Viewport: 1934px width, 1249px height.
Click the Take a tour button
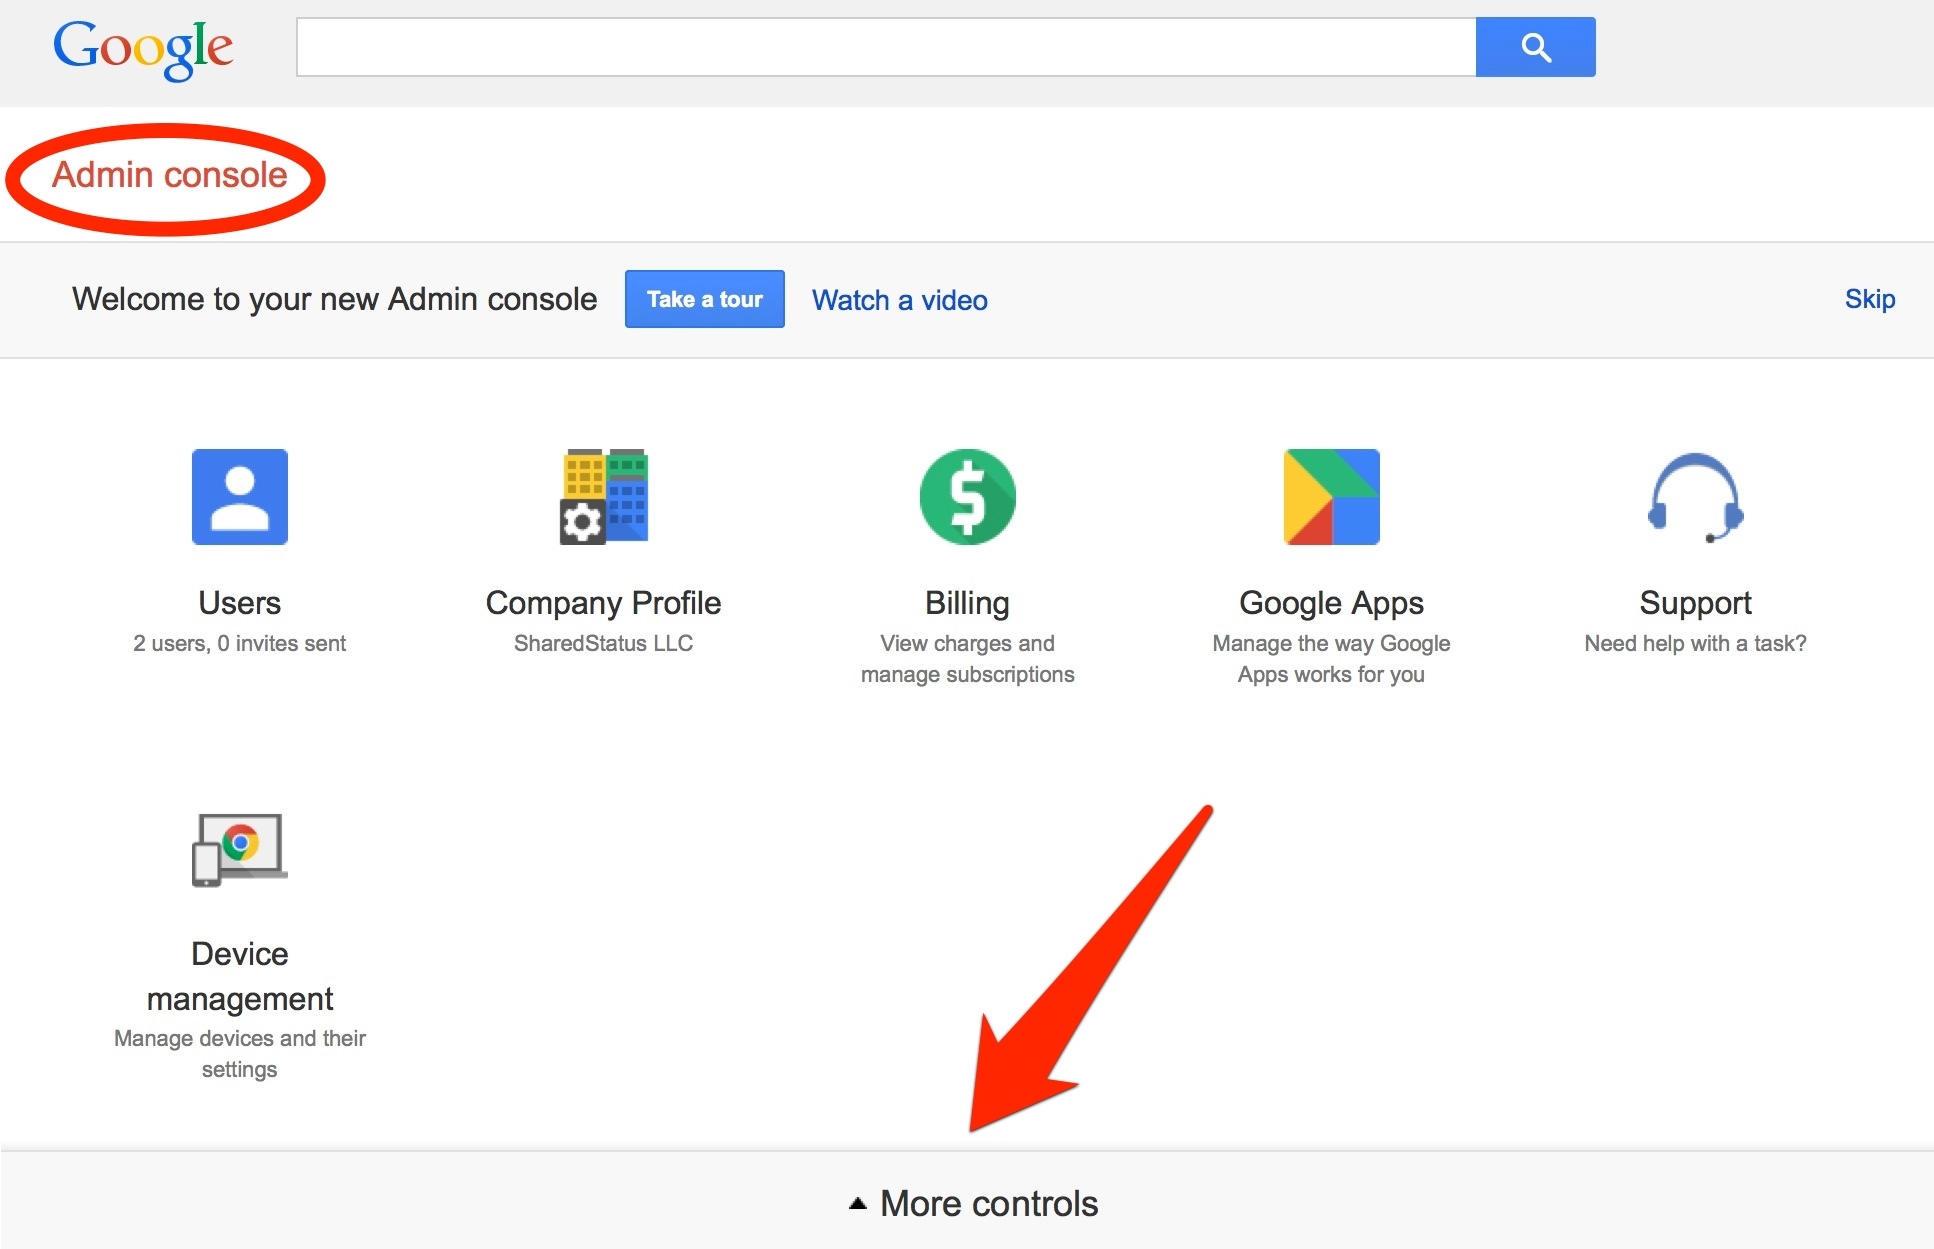[705, 299]
